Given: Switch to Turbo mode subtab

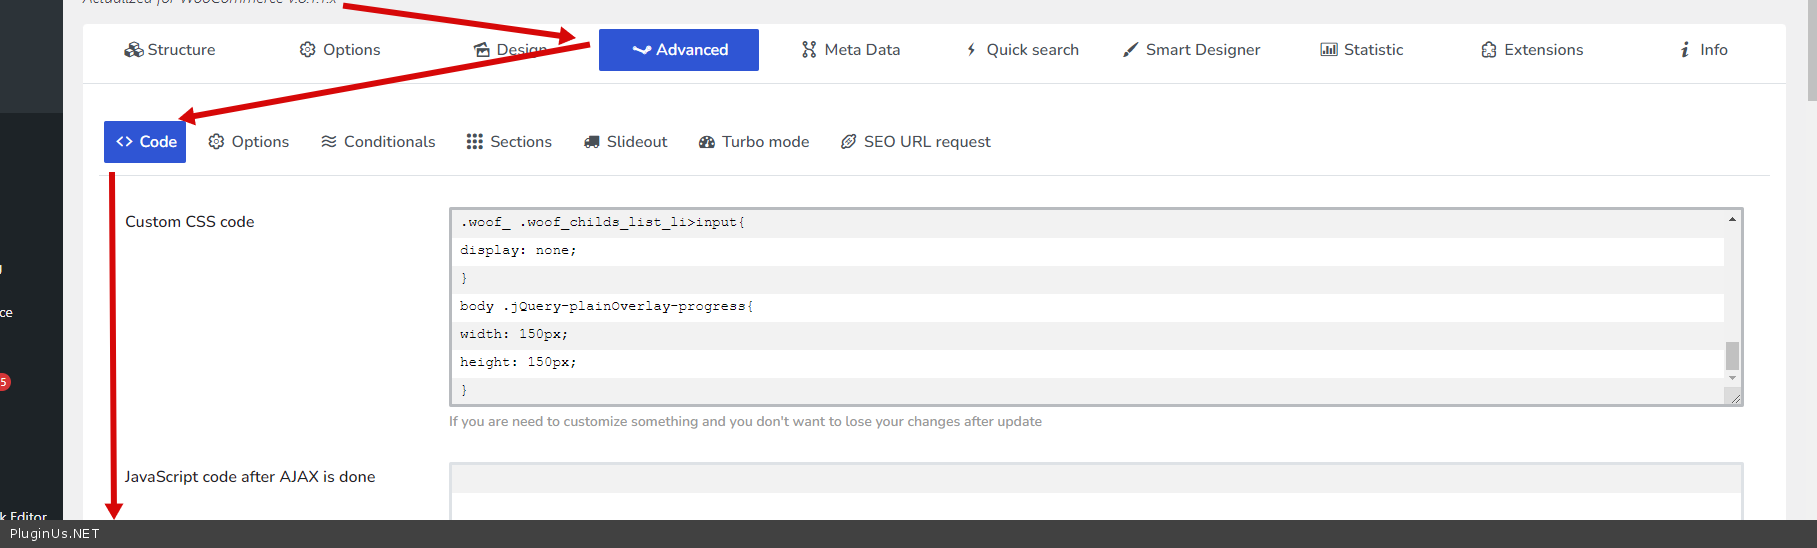Looking at the screenshot, I should (754, 142).
